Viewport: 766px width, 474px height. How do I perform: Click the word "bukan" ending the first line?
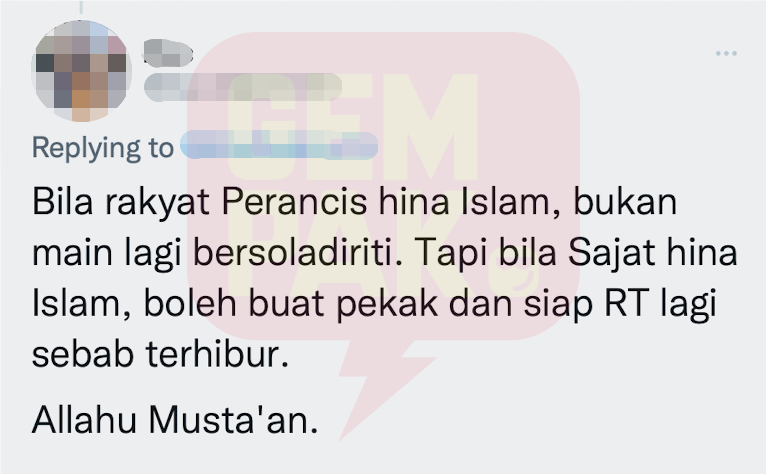pos(625,201)
